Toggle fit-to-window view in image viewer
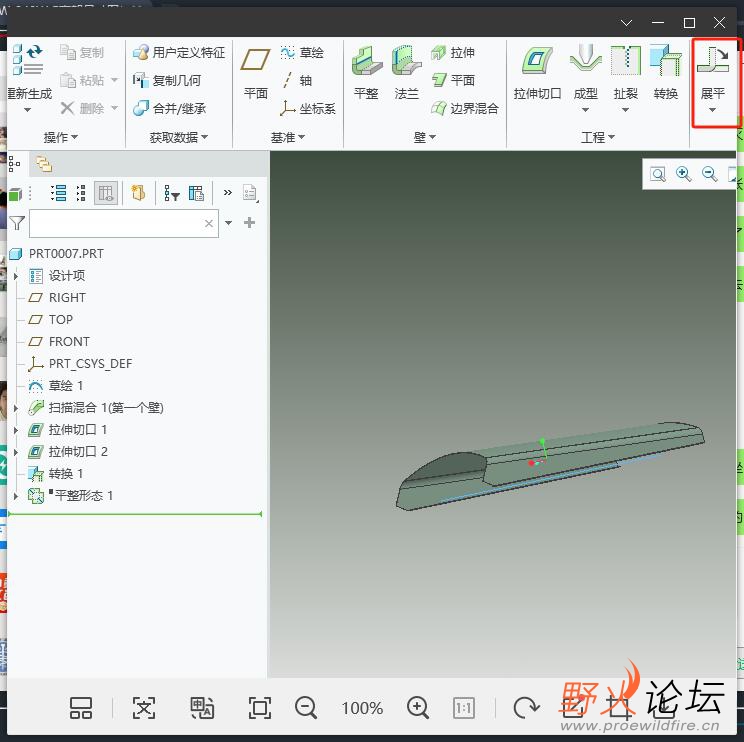This screenshot has height=742, width=744. pos(260,708)
